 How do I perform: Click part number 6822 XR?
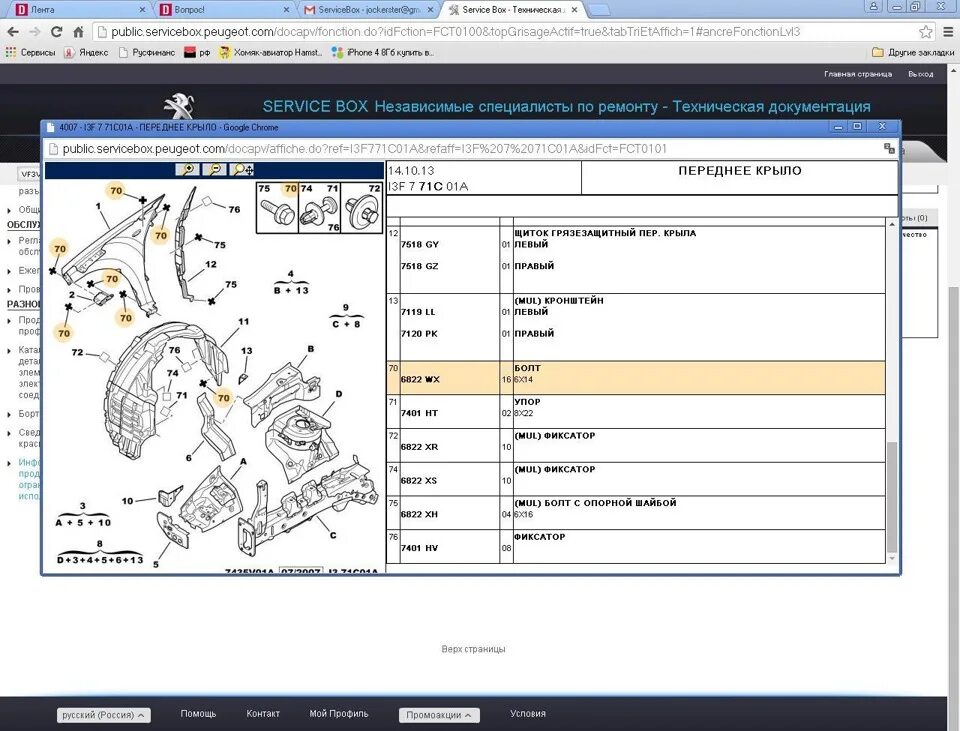419,447
